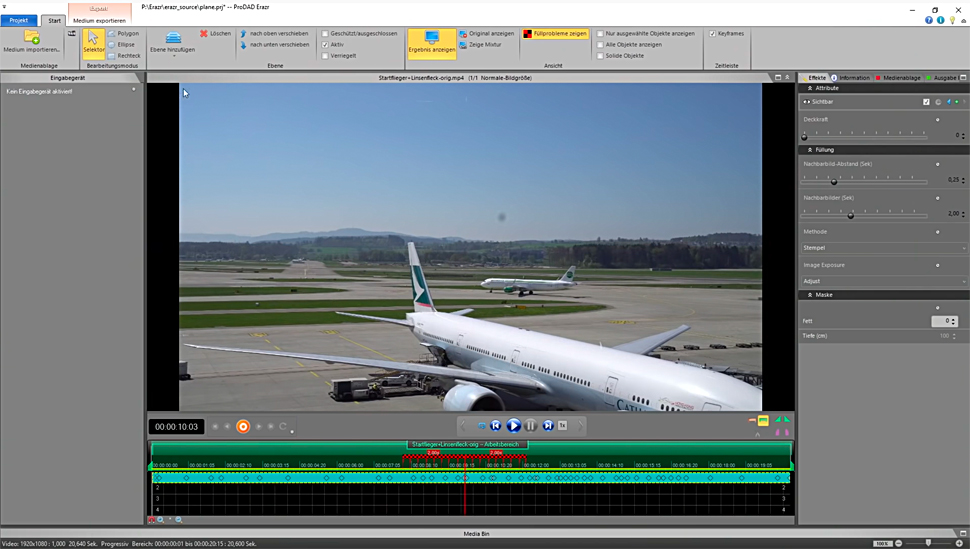Open the Projekt menu tab
This screenshot has width=970, height=549.
pos(19,20)
